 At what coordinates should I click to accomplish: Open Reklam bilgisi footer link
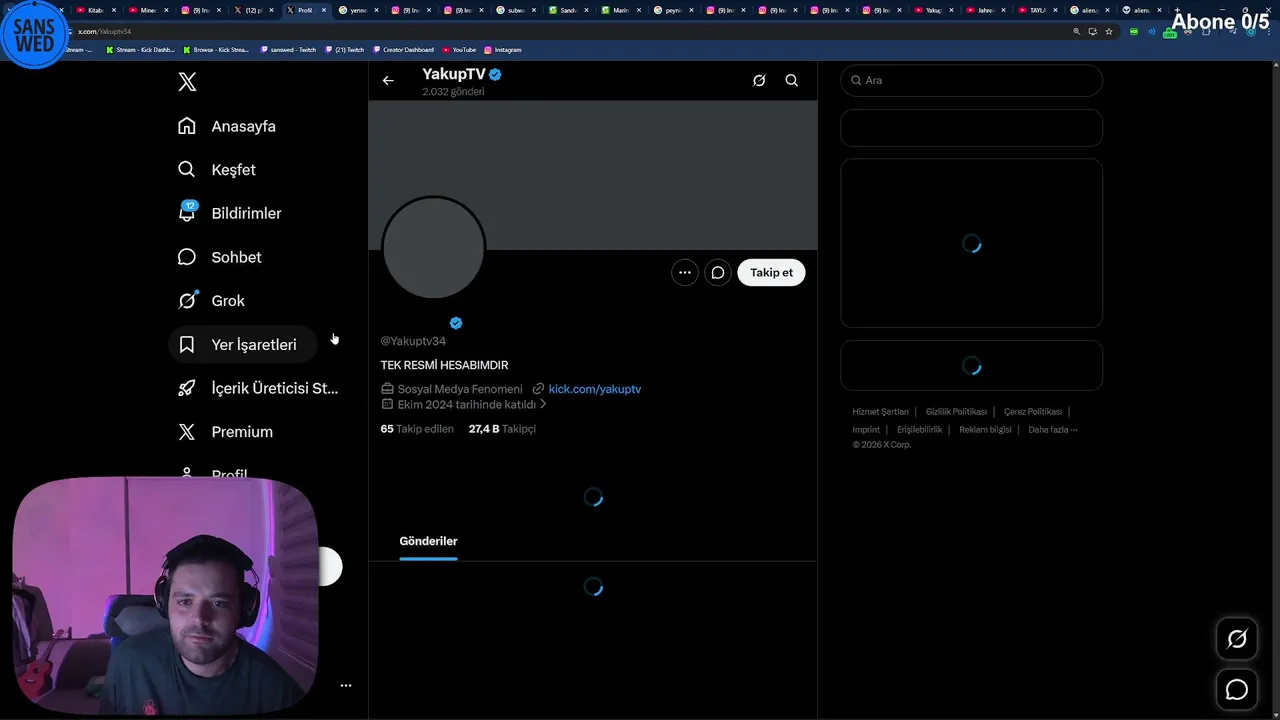click(x=985, y=430)
